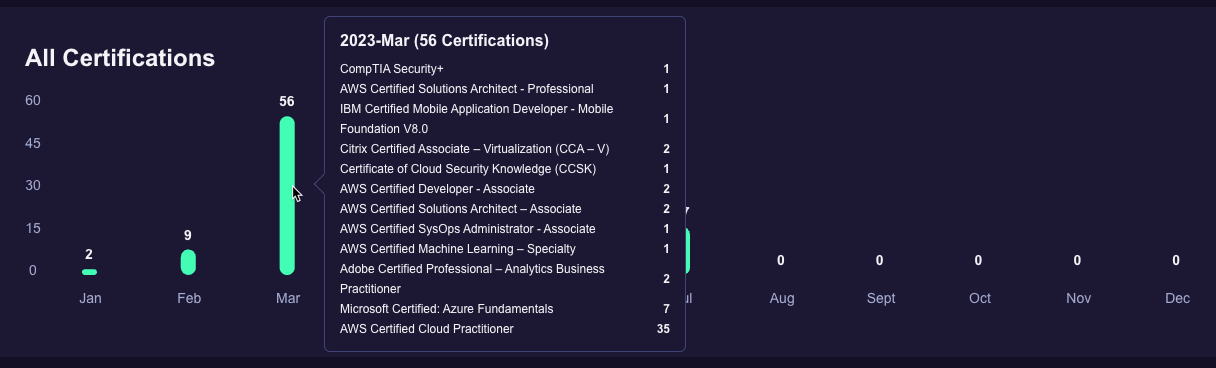Click the 'Mar' month label
Screen dimensions: 1216x368
point(288,298)
